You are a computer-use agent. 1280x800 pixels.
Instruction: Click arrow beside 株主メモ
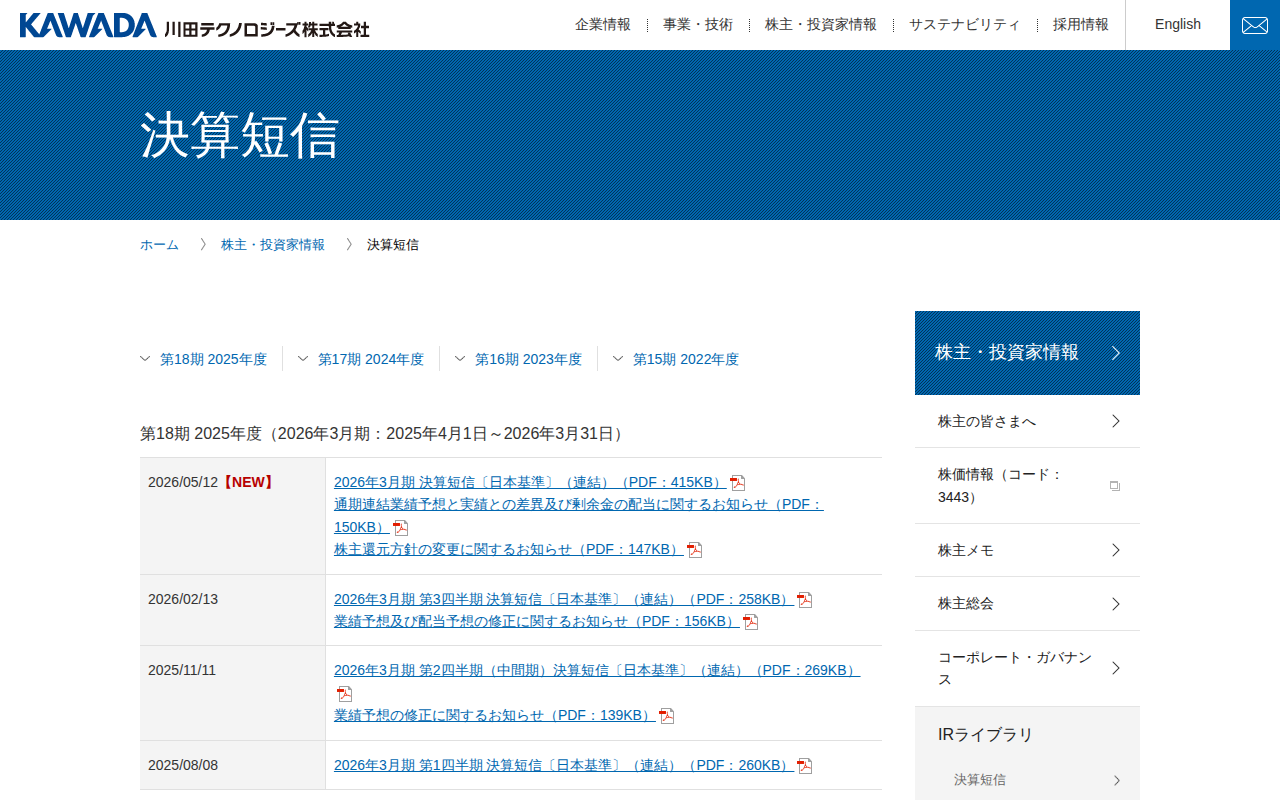tap(1116, 550)
